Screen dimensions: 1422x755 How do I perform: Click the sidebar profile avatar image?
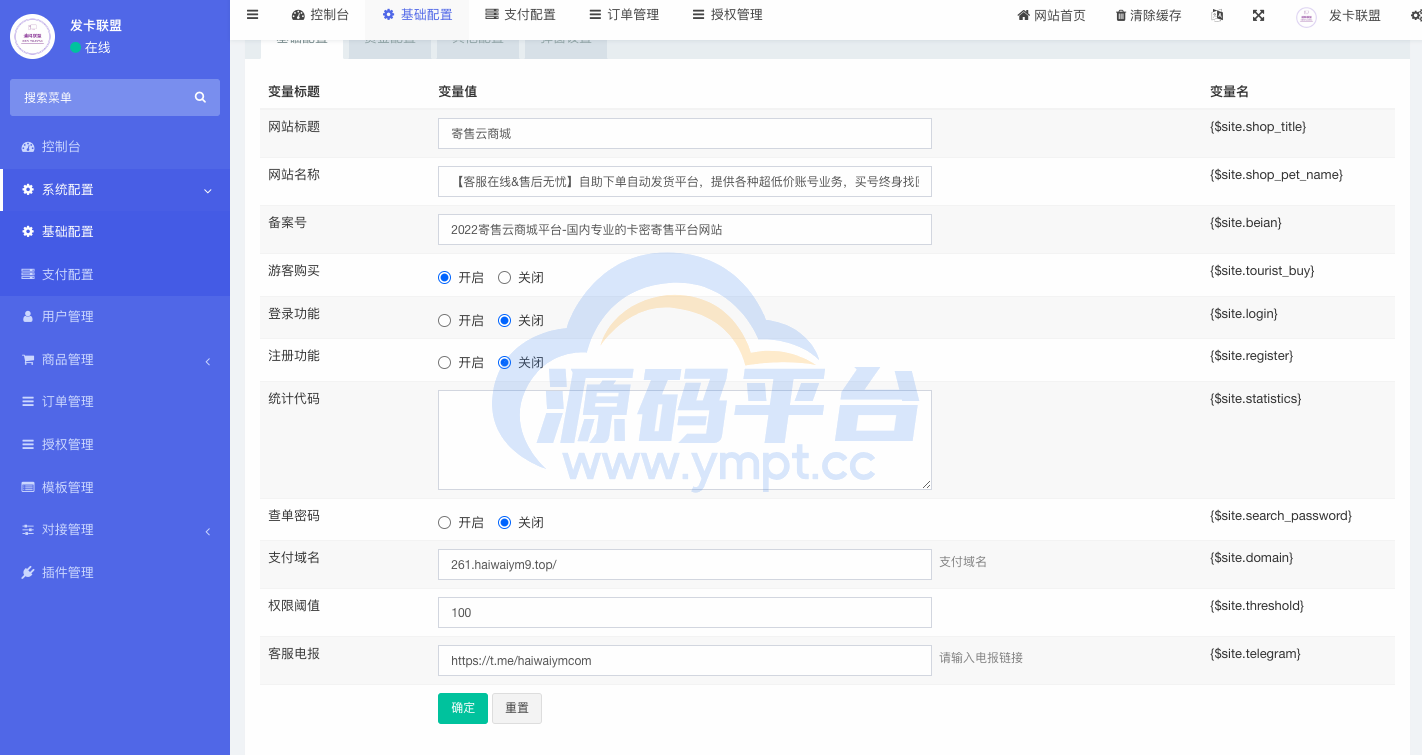point(32,36)
